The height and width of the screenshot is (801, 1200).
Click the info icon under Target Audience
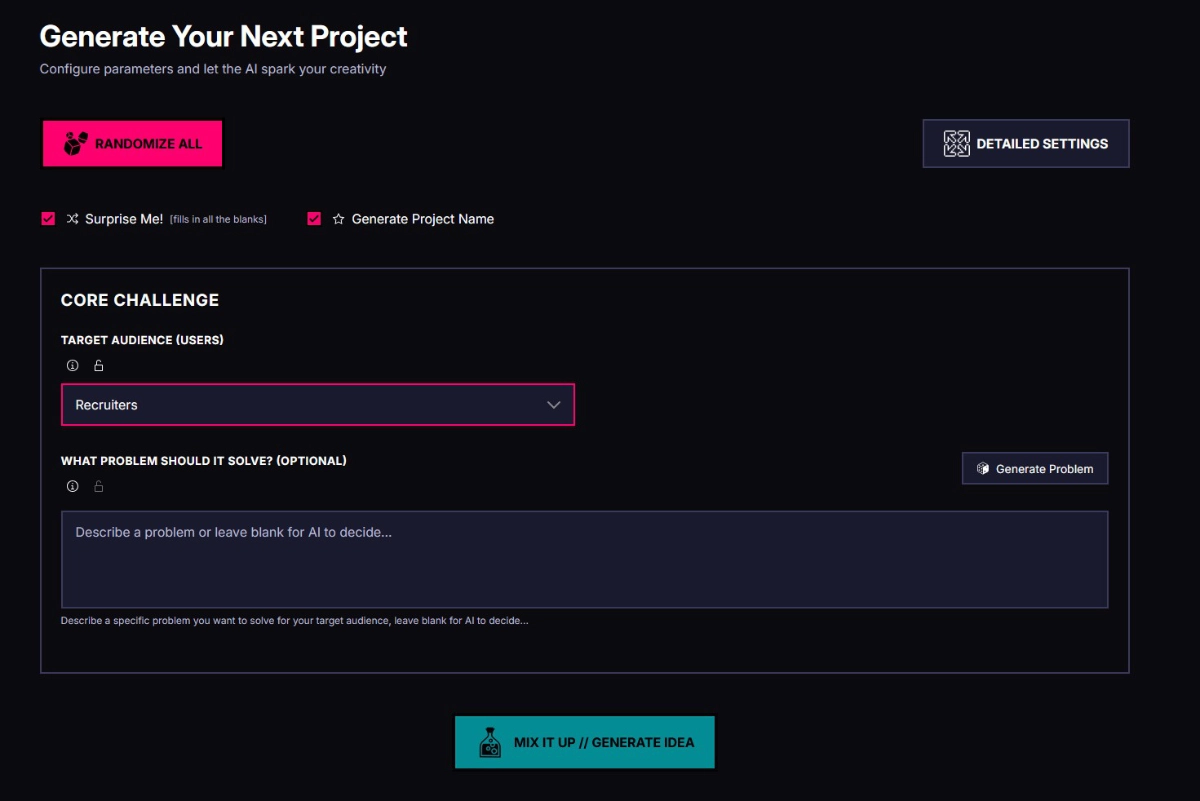[72, 366]
